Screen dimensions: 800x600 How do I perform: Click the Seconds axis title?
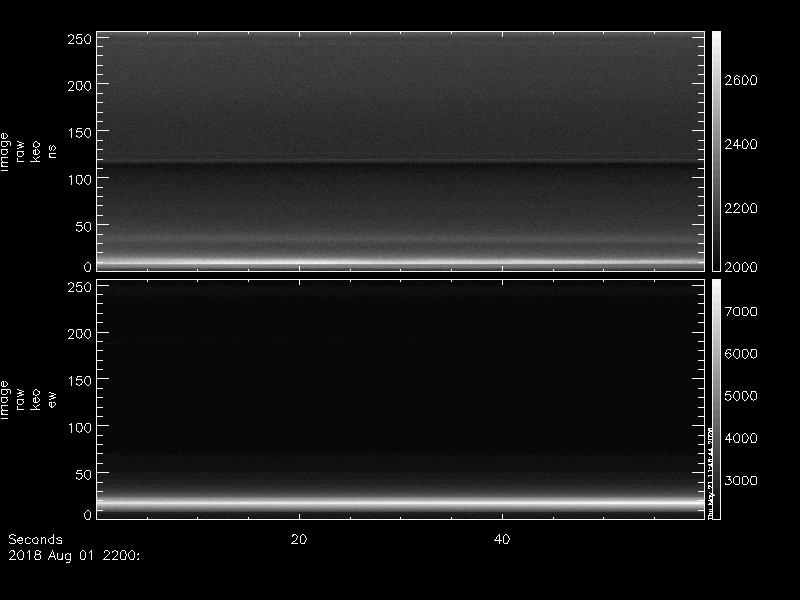pyautogui.click(x=35, y=539)
